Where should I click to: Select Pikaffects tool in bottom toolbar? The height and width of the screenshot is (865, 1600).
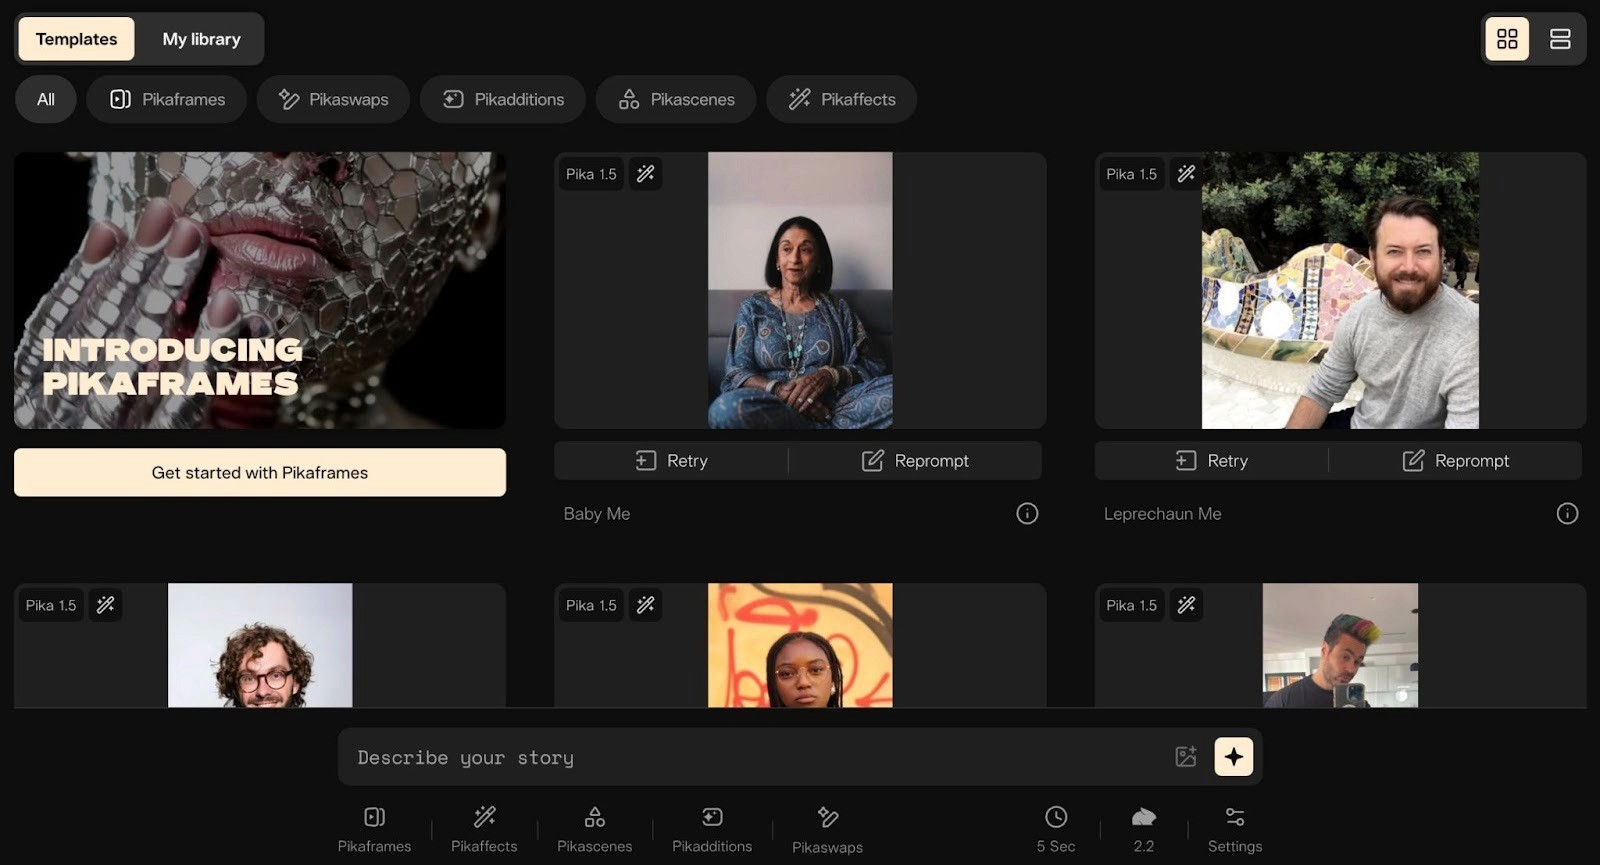coord(484,830)
